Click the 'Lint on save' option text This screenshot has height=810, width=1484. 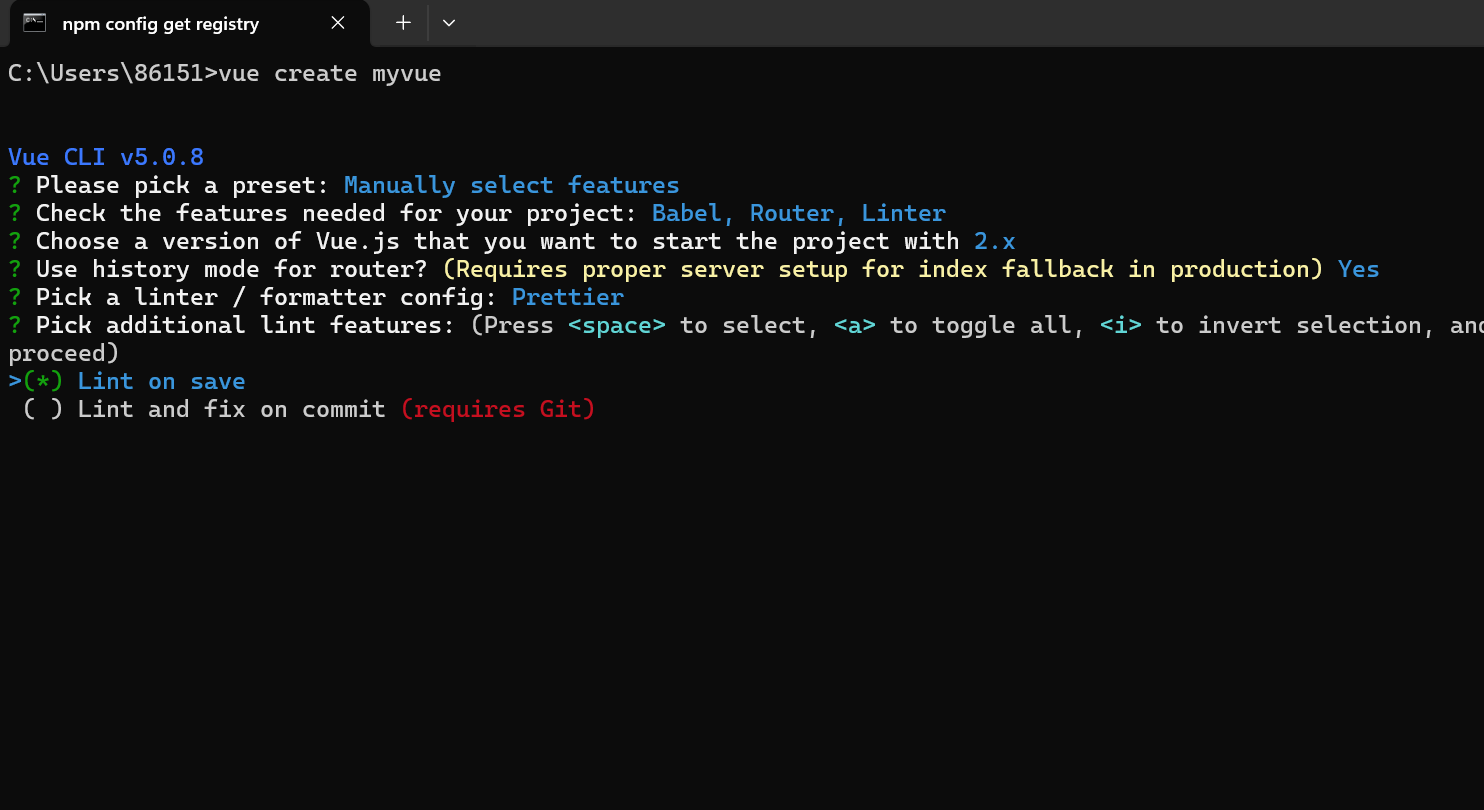tap(161, 381)
